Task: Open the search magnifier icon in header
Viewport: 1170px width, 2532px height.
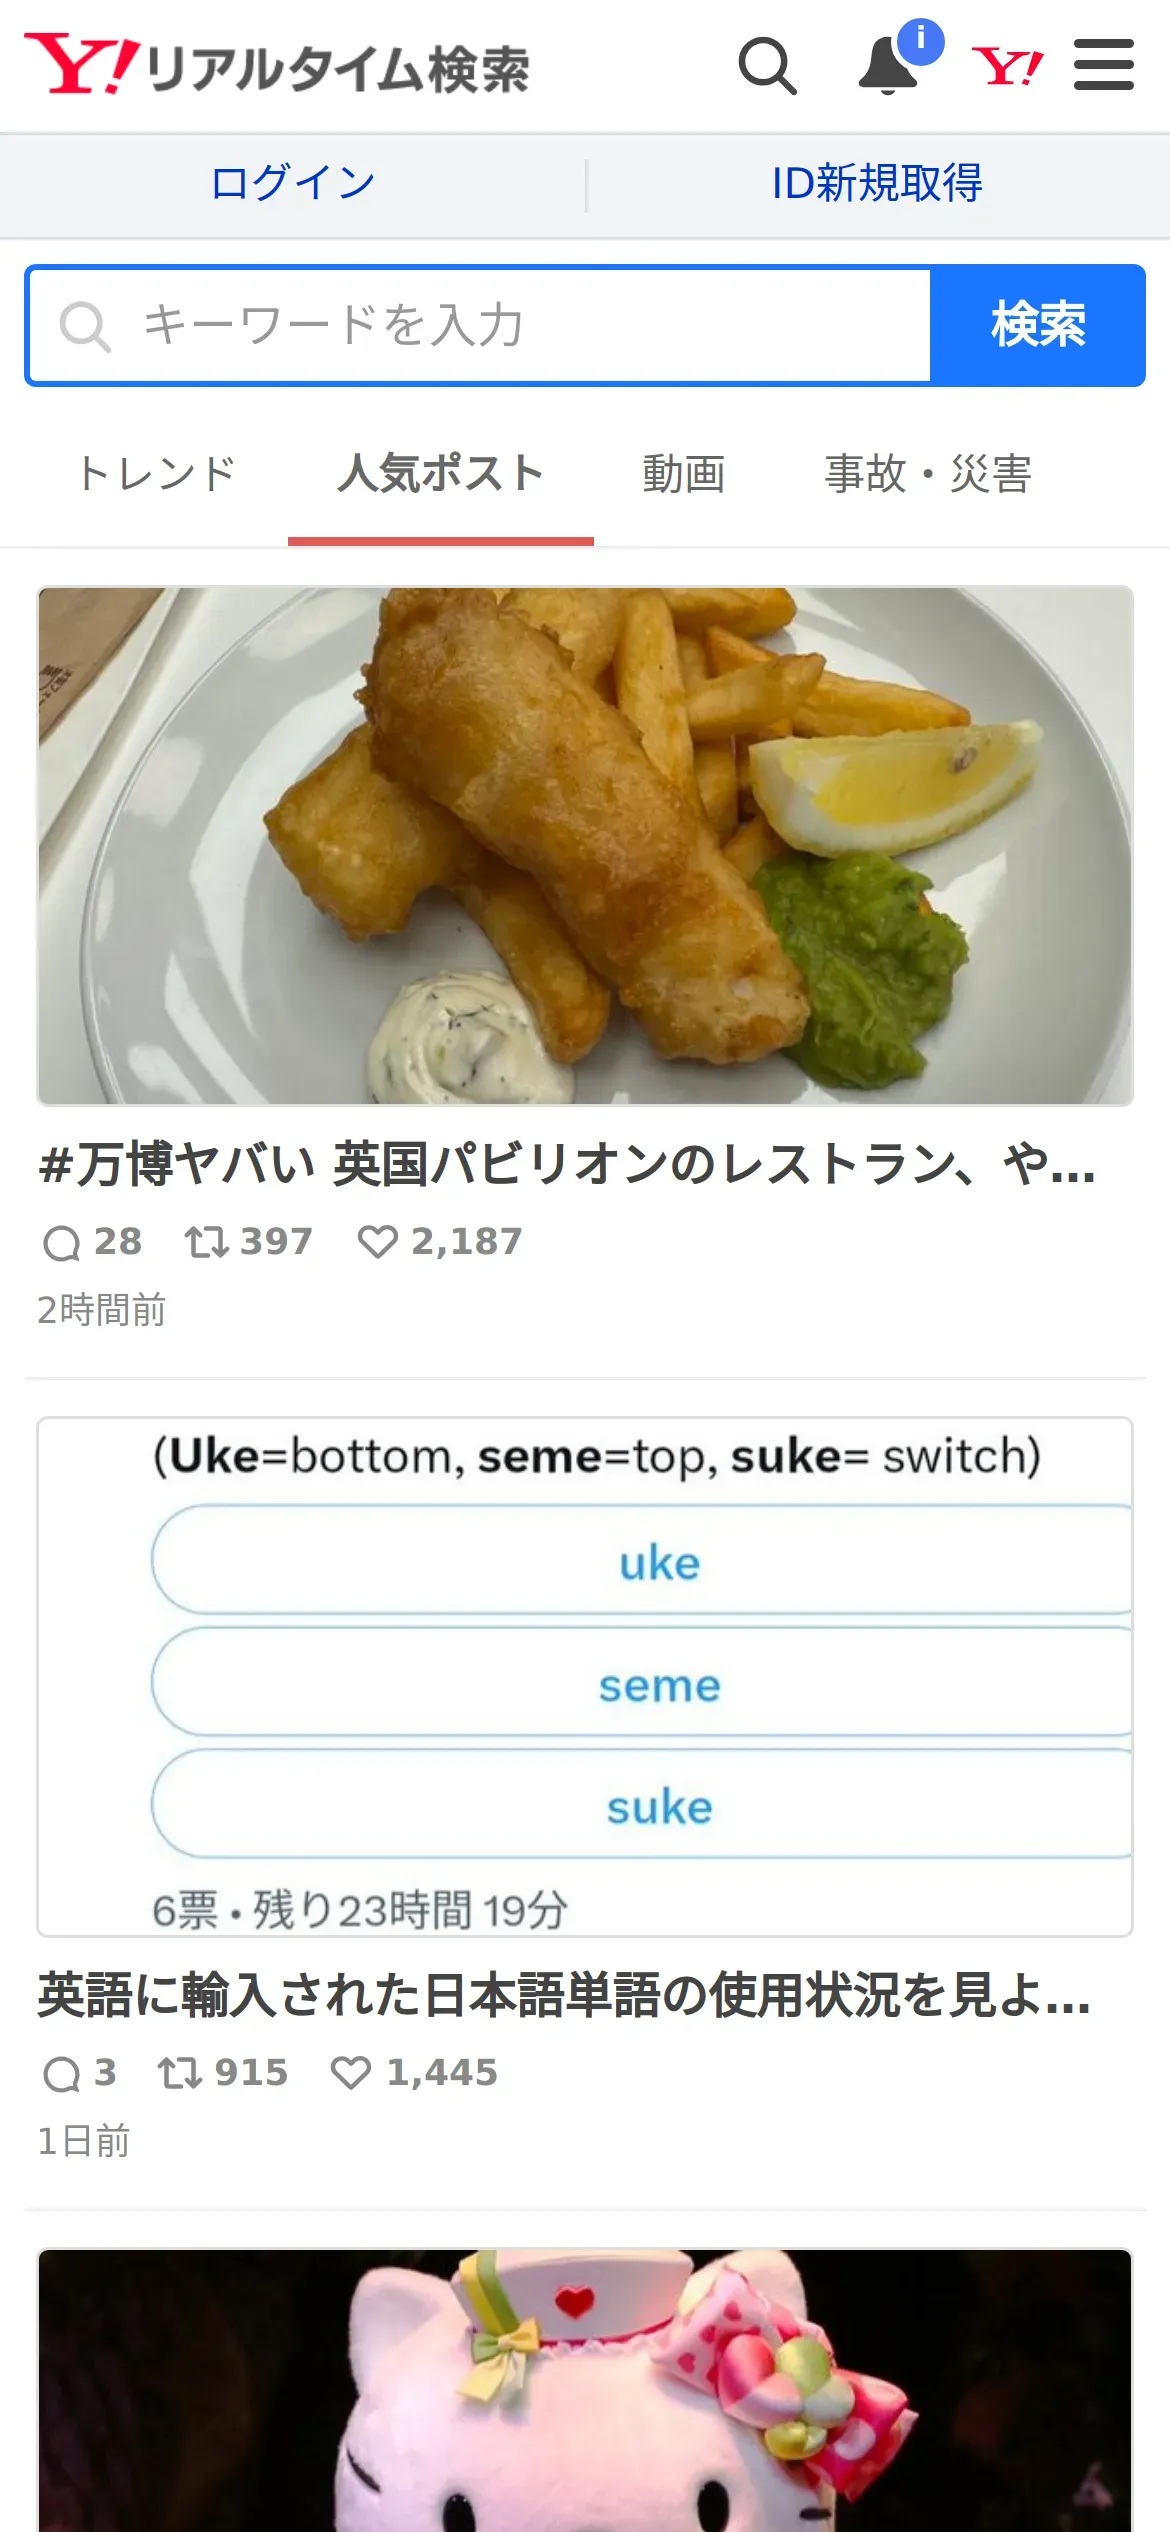Action: tap(768, 66)
